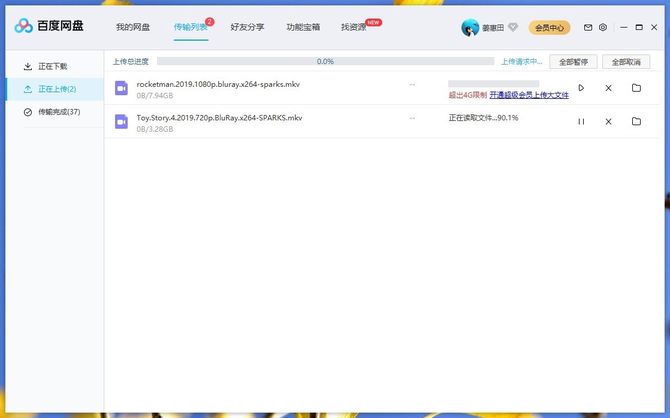Open folder for the rocketman file
The image size is (670, 418).
[636, 88]
